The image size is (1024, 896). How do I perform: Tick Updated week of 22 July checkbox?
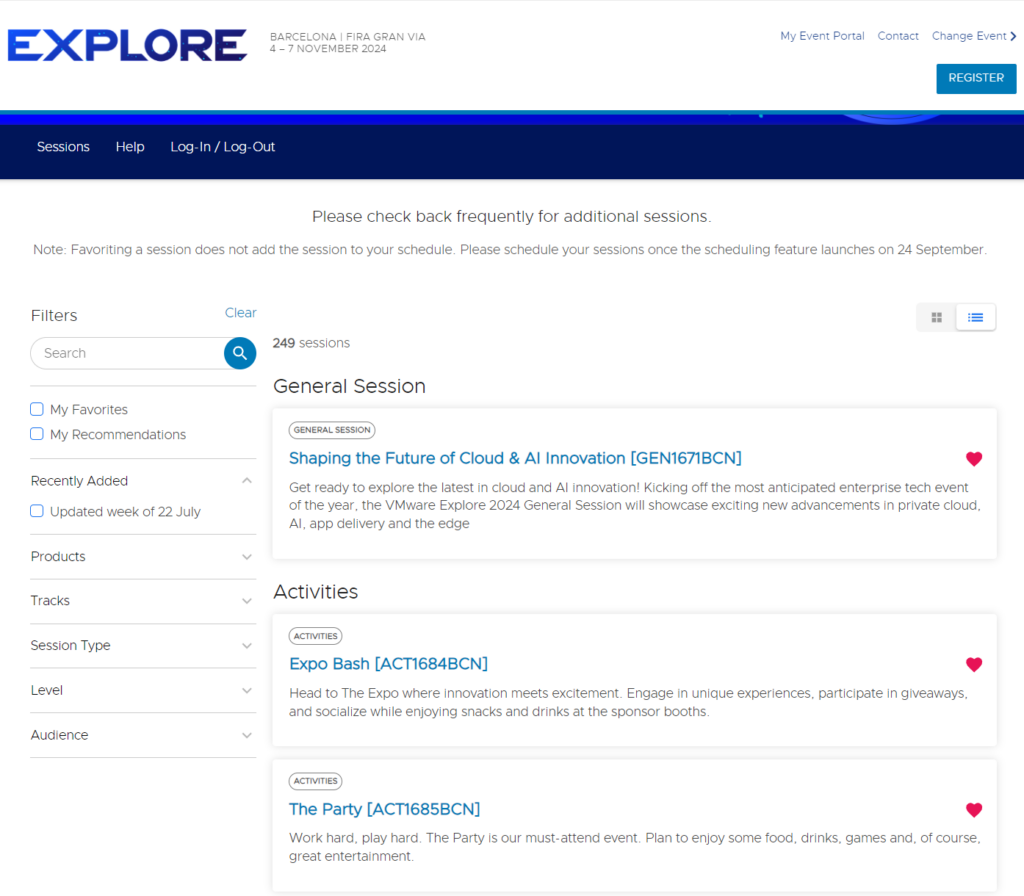[37, 511]
